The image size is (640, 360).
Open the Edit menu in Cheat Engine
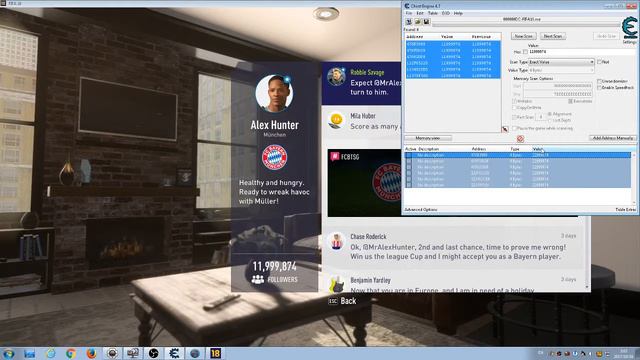(x=420, y=13)
